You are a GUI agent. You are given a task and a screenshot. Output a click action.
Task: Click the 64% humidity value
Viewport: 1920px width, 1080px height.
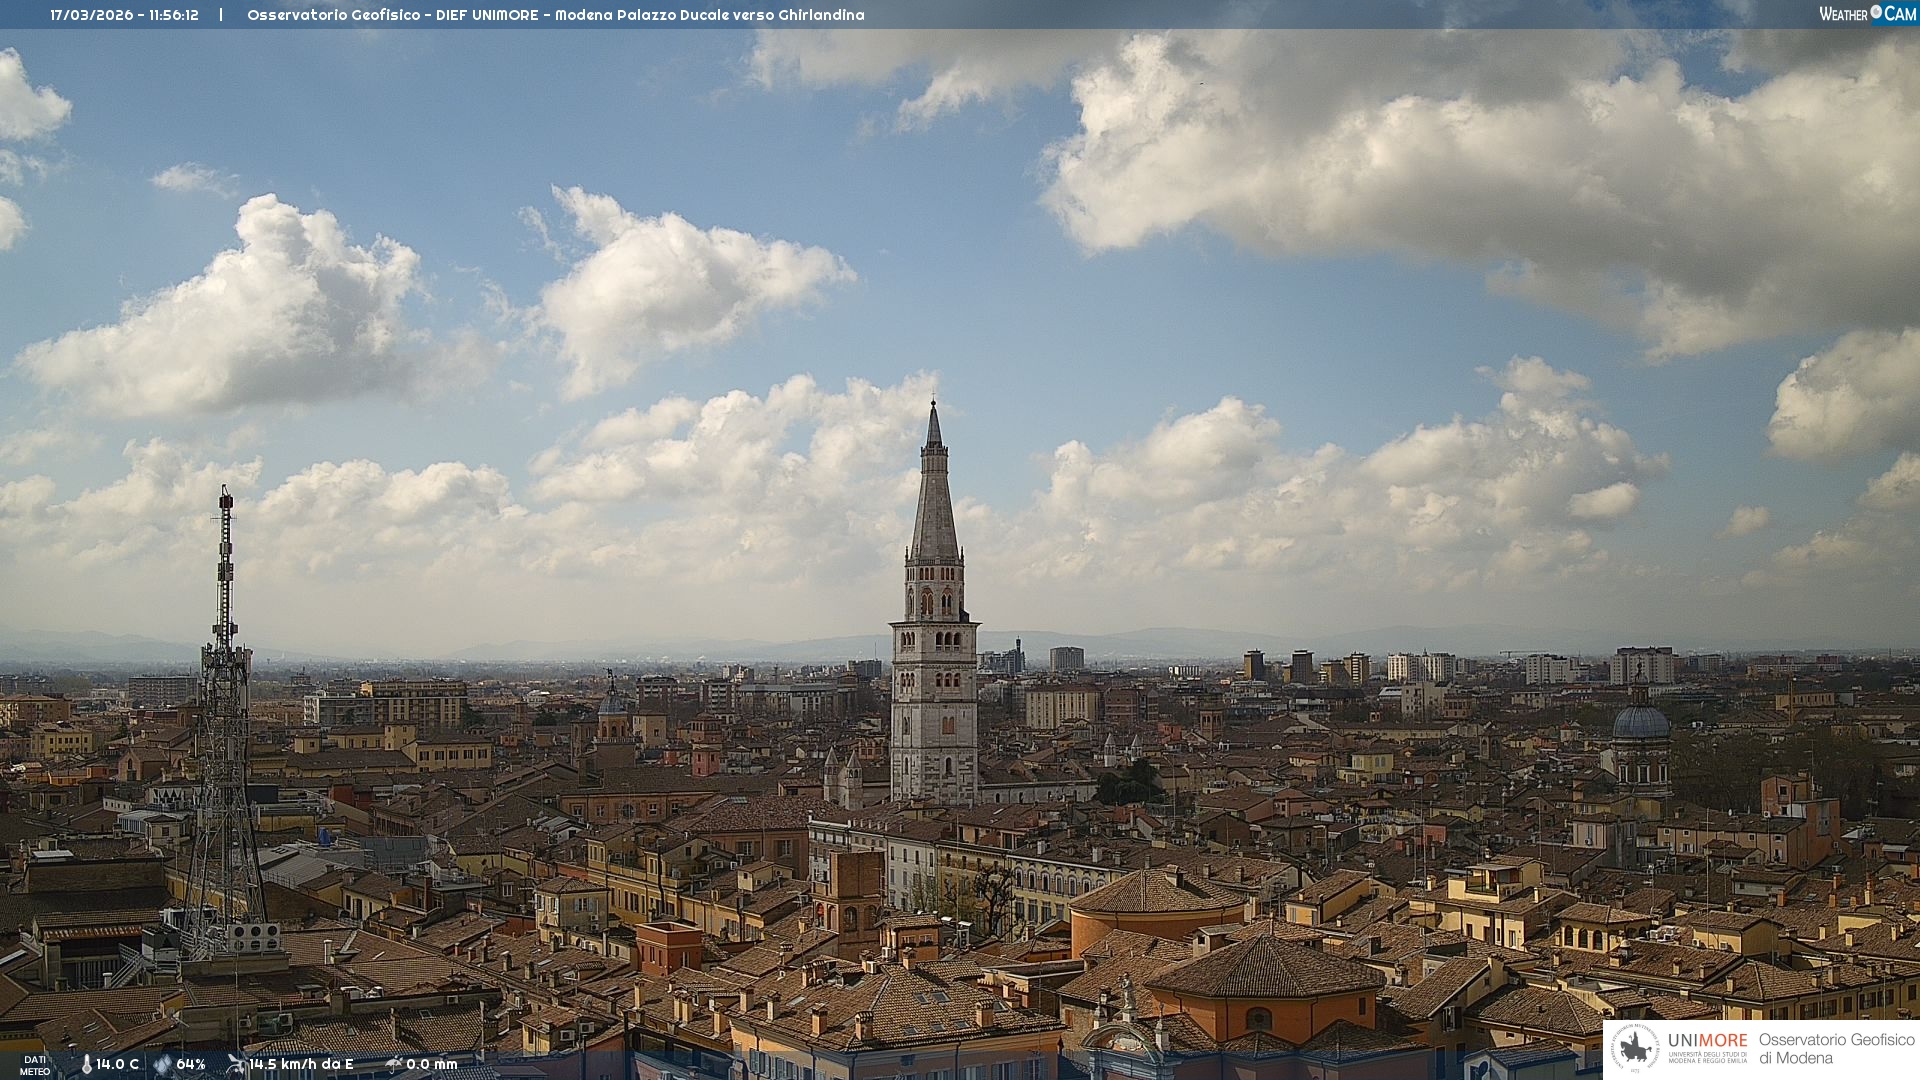point(190,1064)
